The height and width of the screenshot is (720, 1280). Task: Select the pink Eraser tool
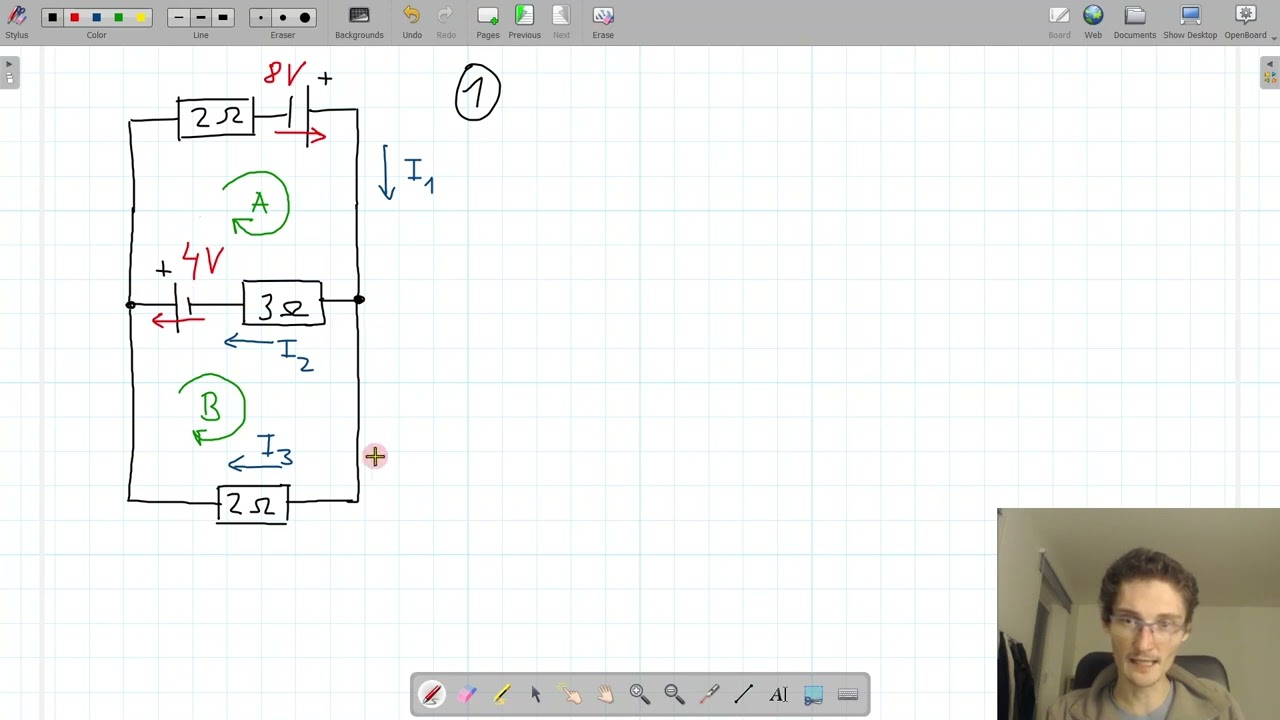click(x=467, y=694)
